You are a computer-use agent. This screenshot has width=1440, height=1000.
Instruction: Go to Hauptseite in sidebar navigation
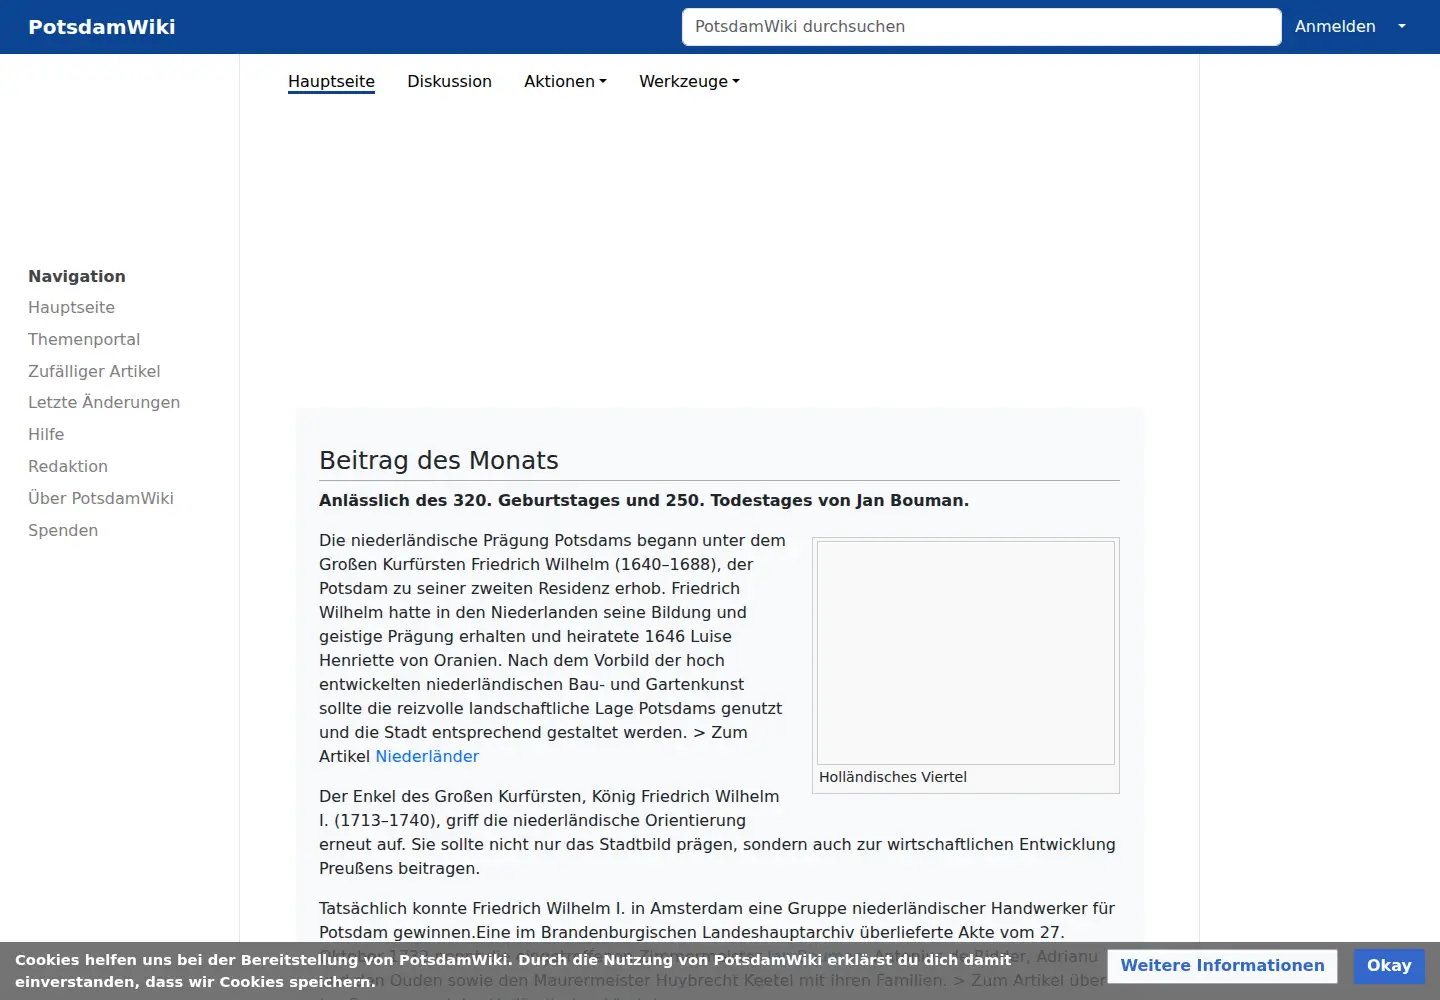coord(71,308)
